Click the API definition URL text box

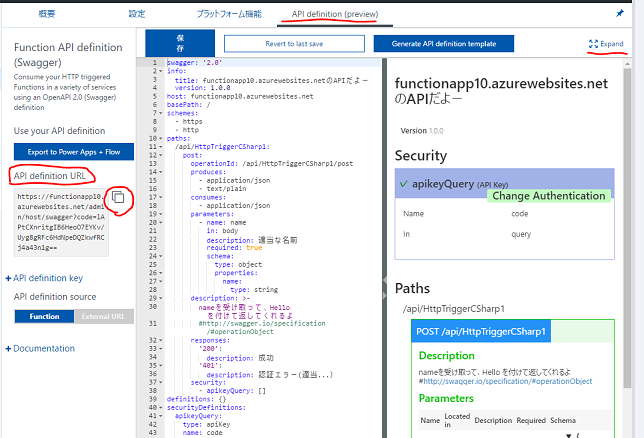61,222
